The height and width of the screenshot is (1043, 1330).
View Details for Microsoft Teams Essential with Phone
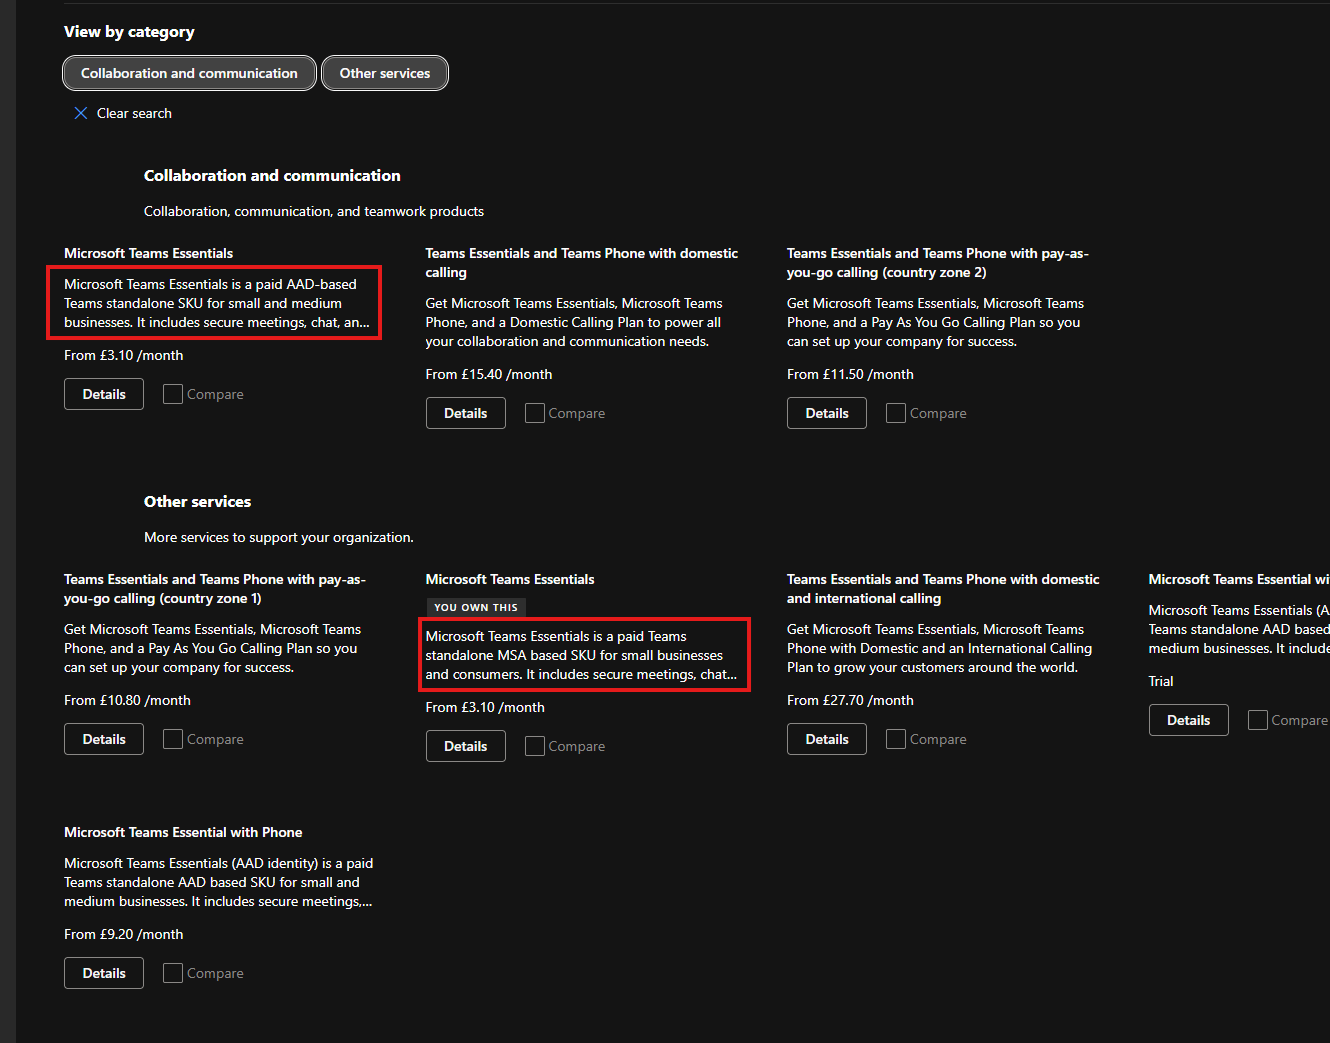(104, 973)
